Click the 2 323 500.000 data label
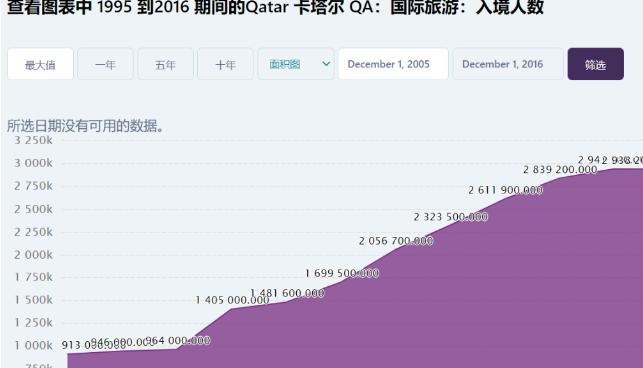 point(450,217)
